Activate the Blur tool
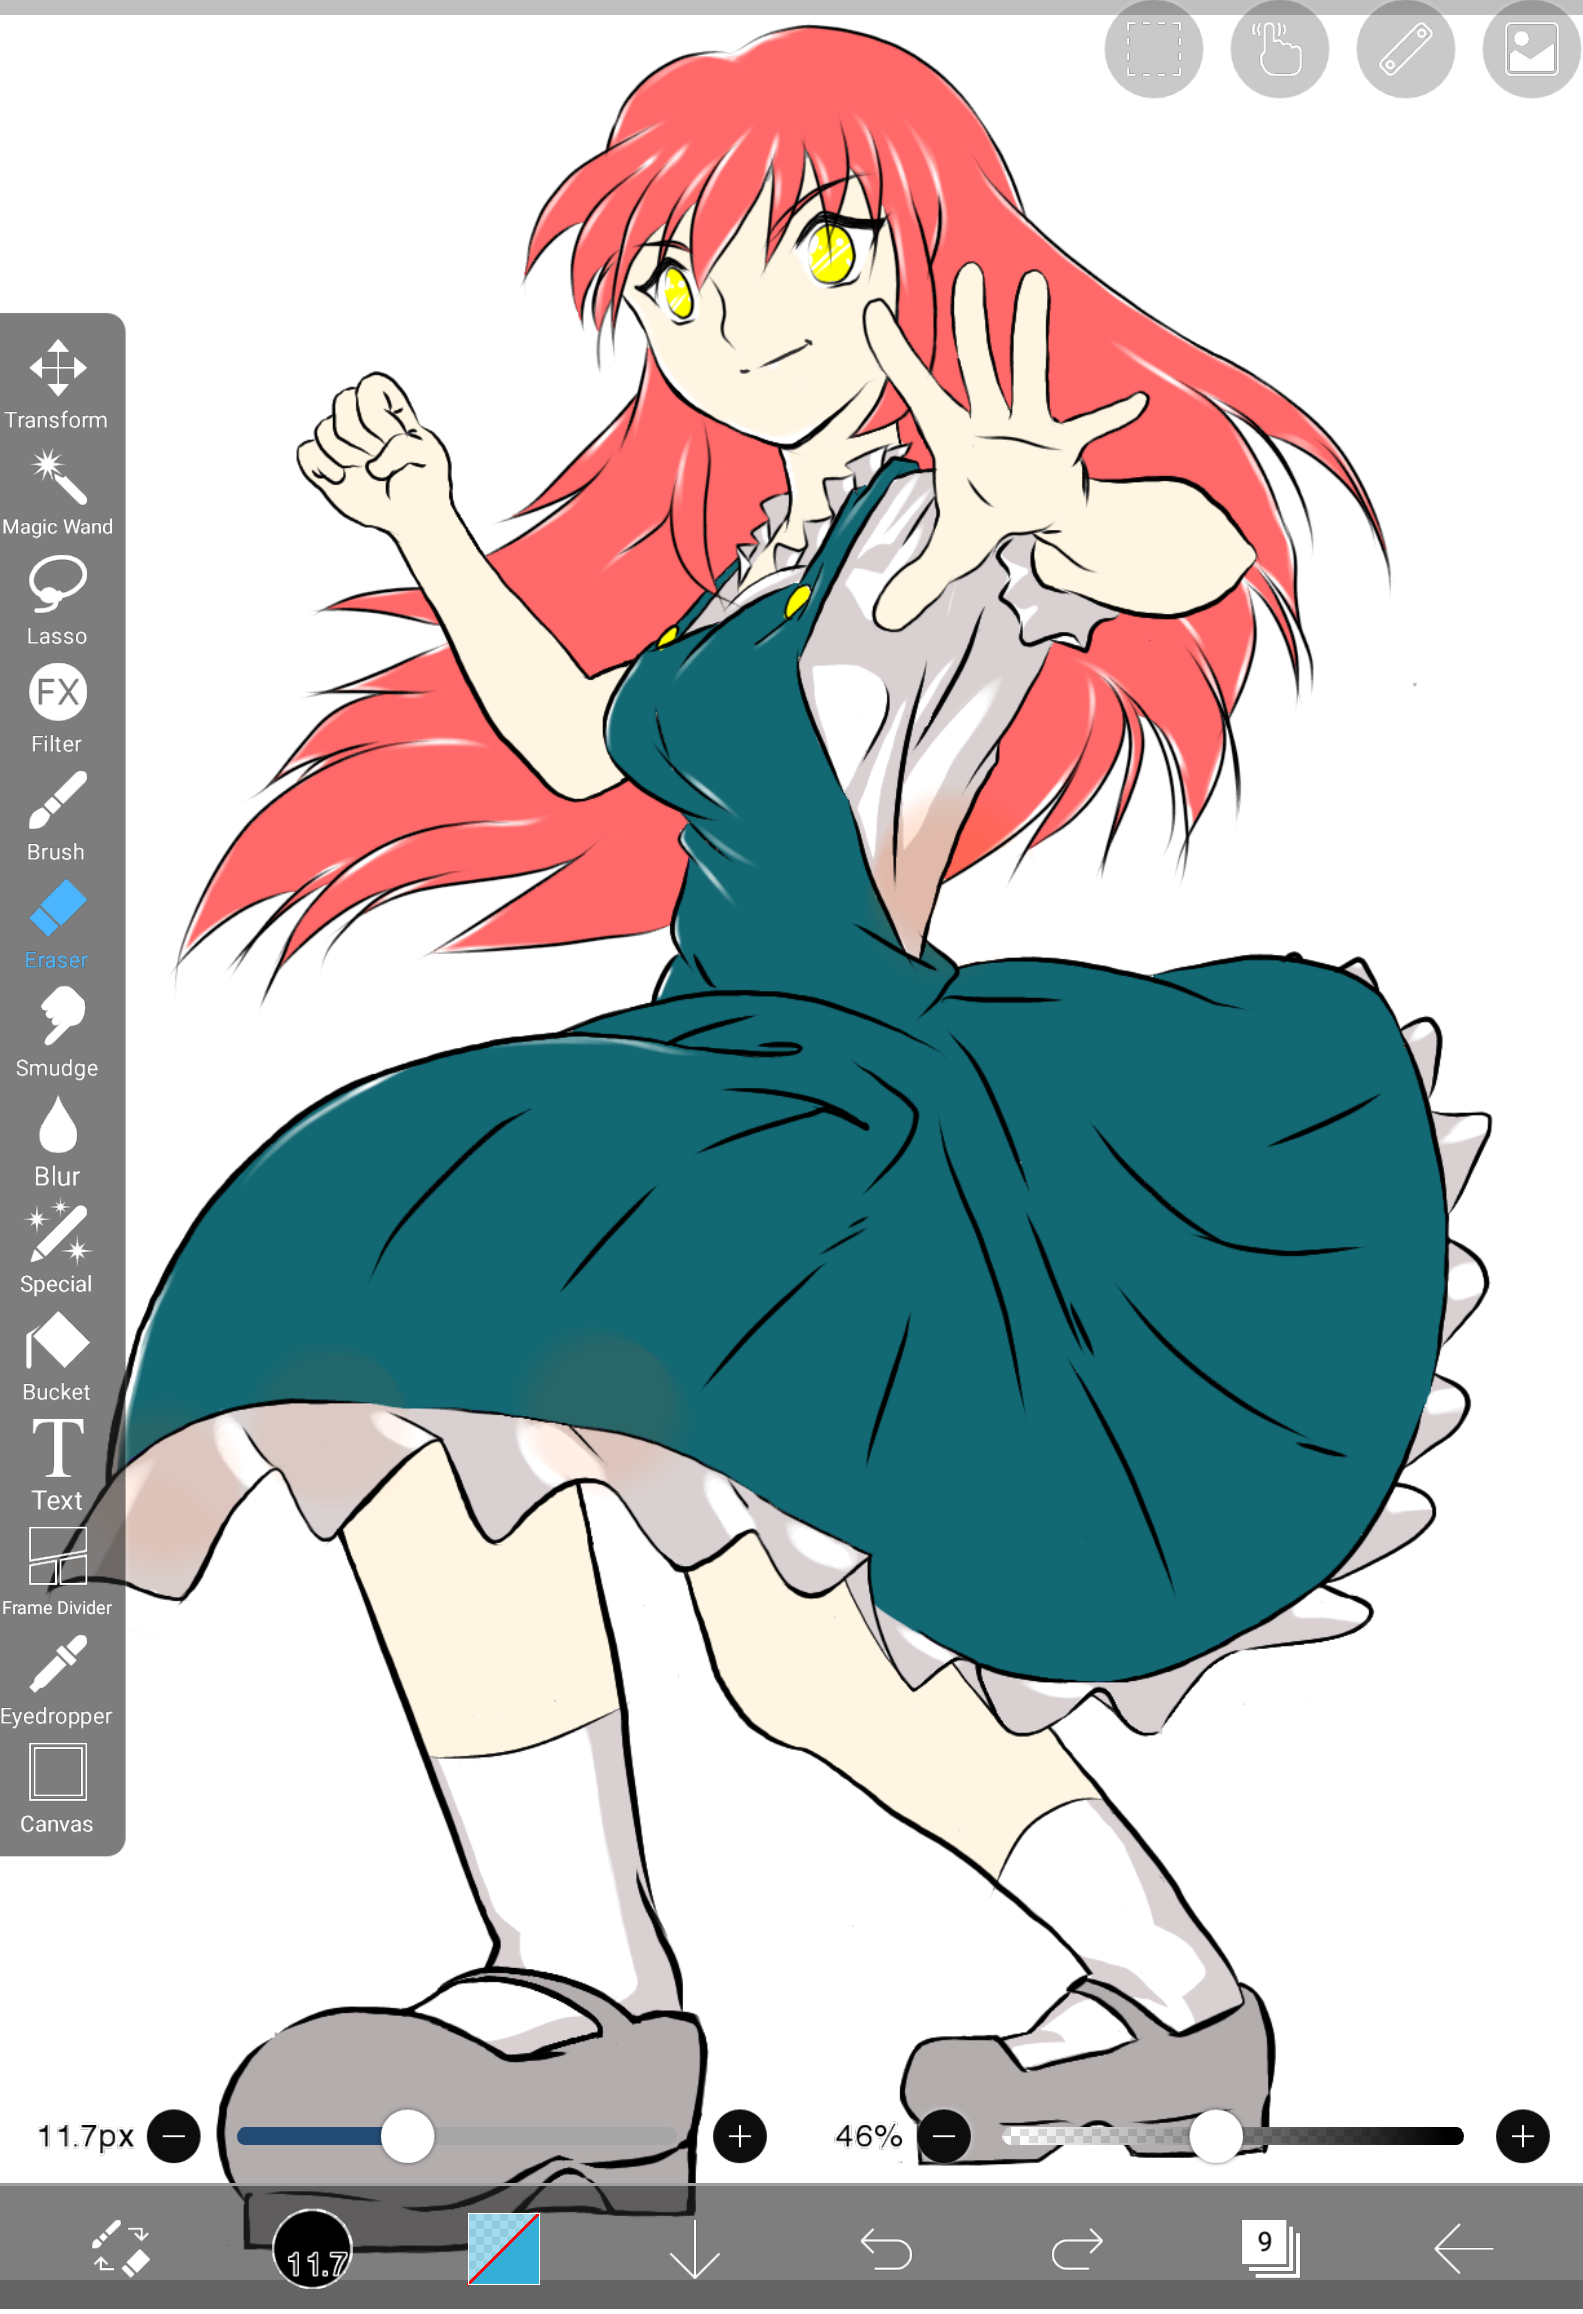This screenshot has height=2314, width=1583. [x=57, y=1141]
